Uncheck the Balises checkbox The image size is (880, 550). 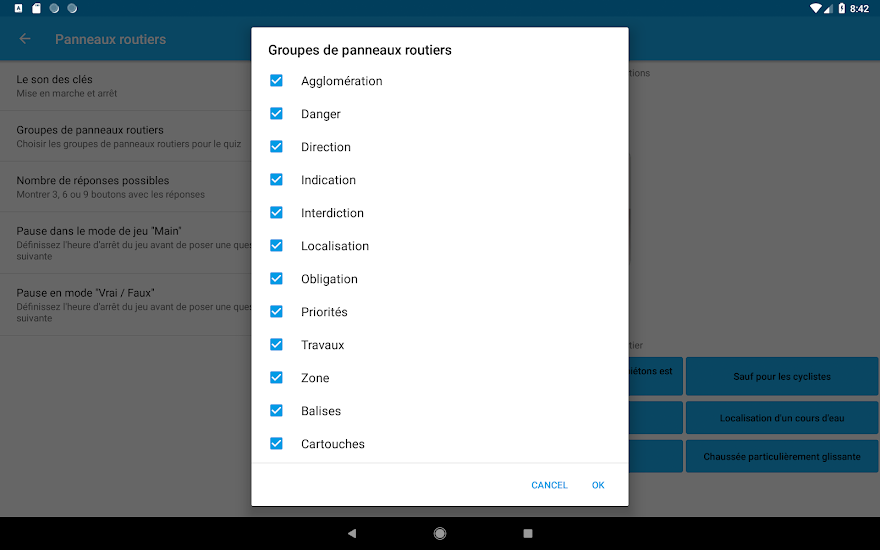pyautogui.click(x=277, y=411)
